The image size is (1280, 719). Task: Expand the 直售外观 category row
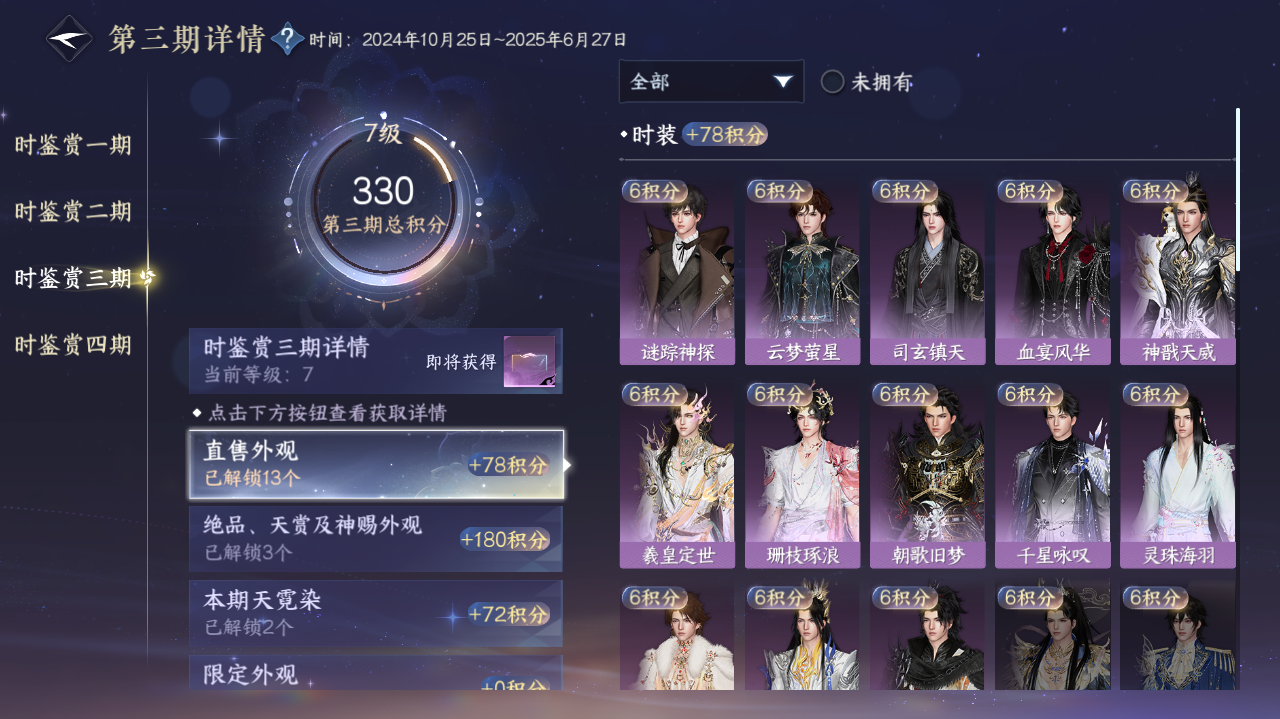376,464
